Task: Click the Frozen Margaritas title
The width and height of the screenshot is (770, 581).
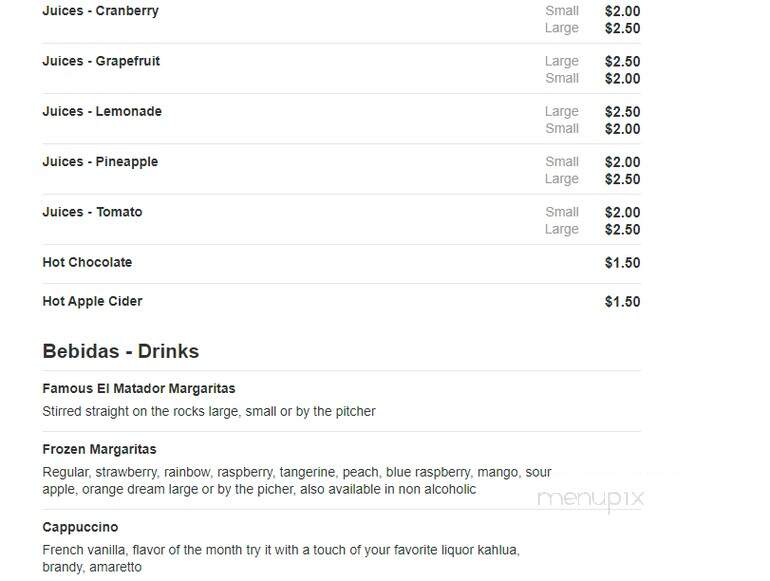Action: 99,449
